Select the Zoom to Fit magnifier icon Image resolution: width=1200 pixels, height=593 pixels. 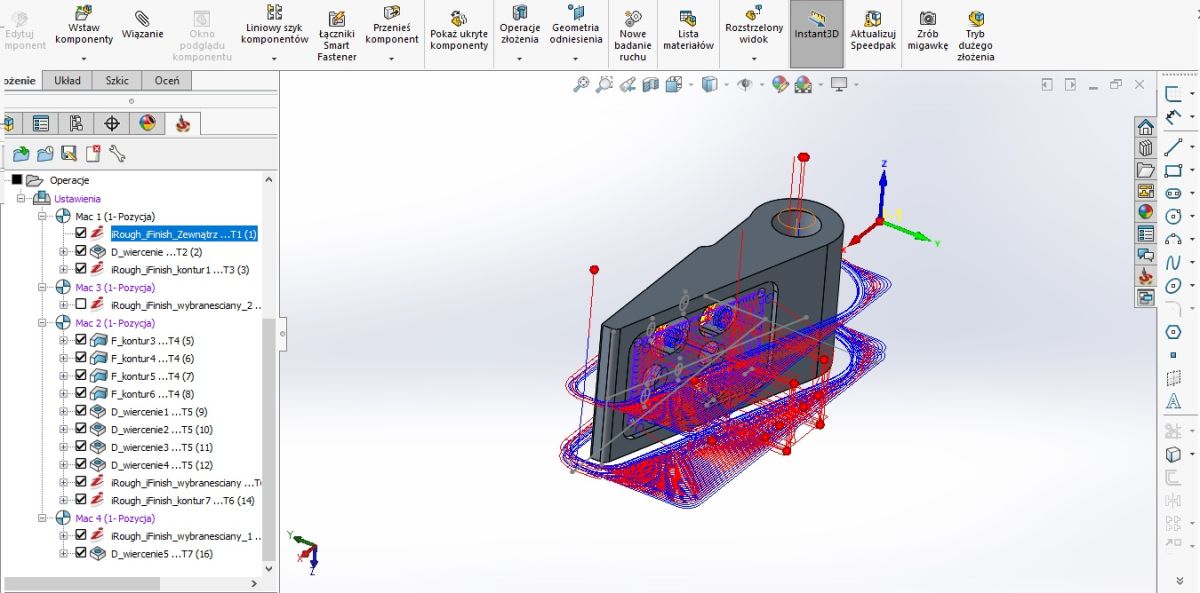(x=580, y=85)
